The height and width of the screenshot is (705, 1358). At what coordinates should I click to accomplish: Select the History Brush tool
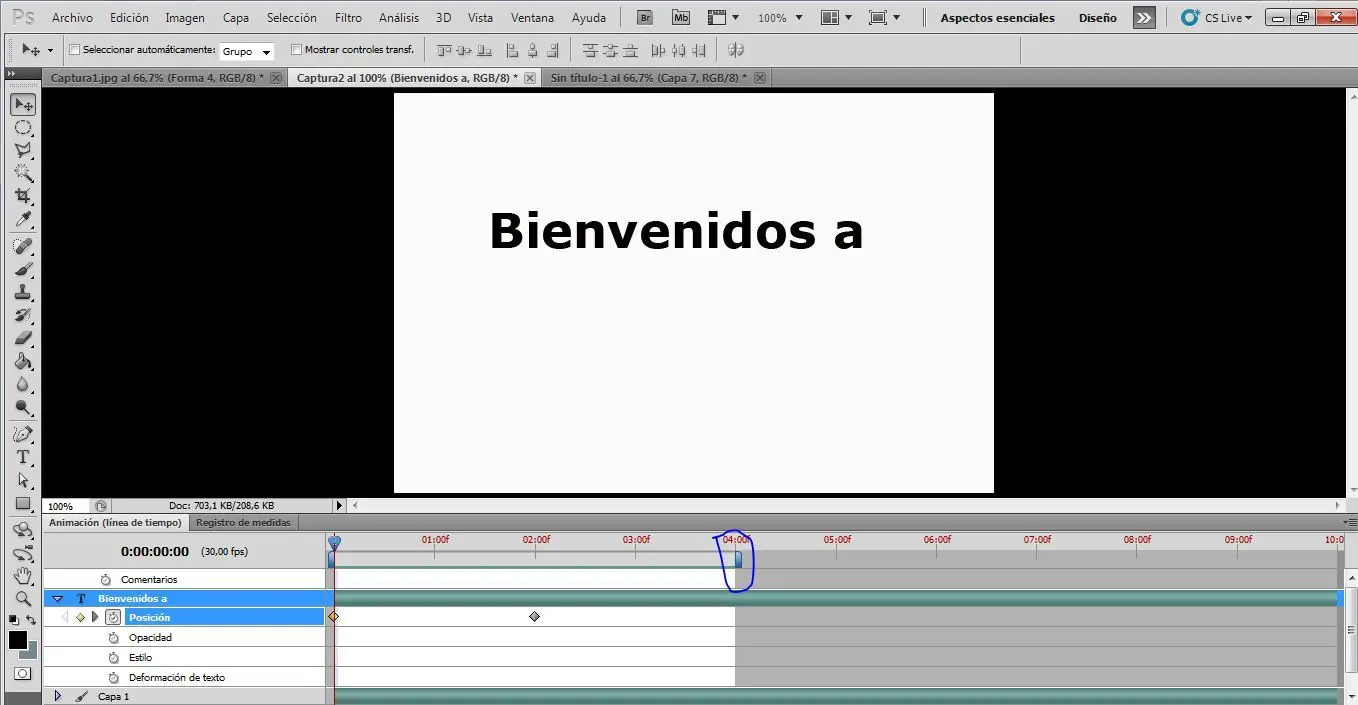(x=23, y=316)
